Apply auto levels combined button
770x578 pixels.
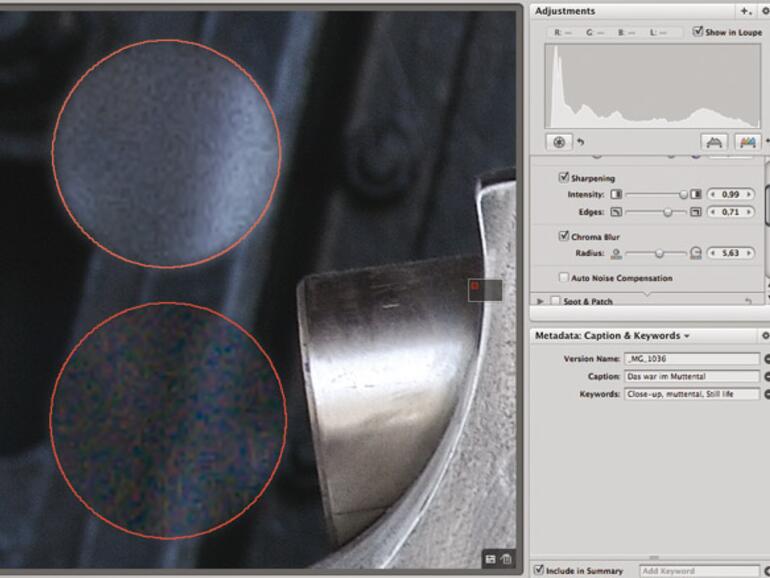714,142
